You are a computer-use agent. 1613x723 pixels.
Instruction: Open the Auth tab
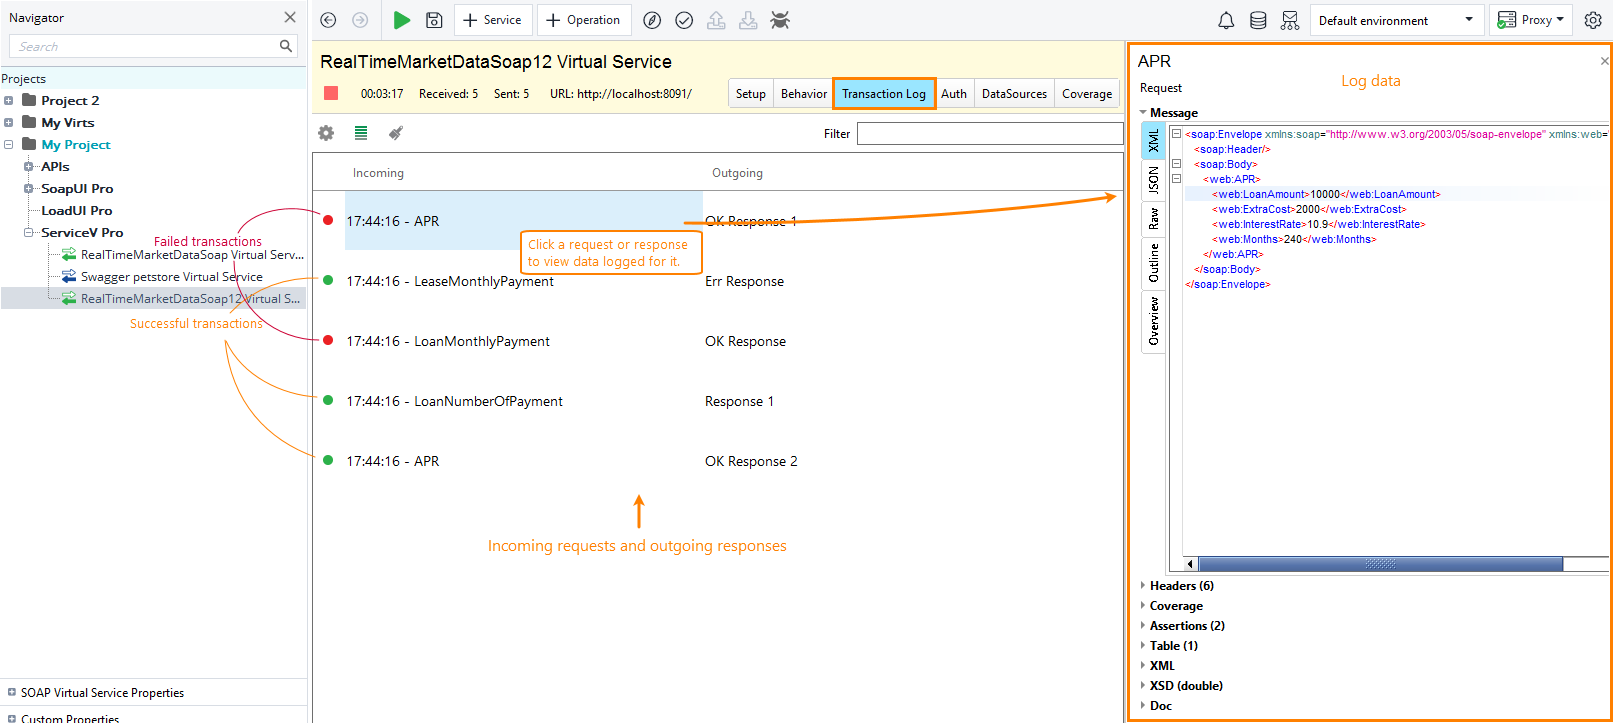point(954,94)
